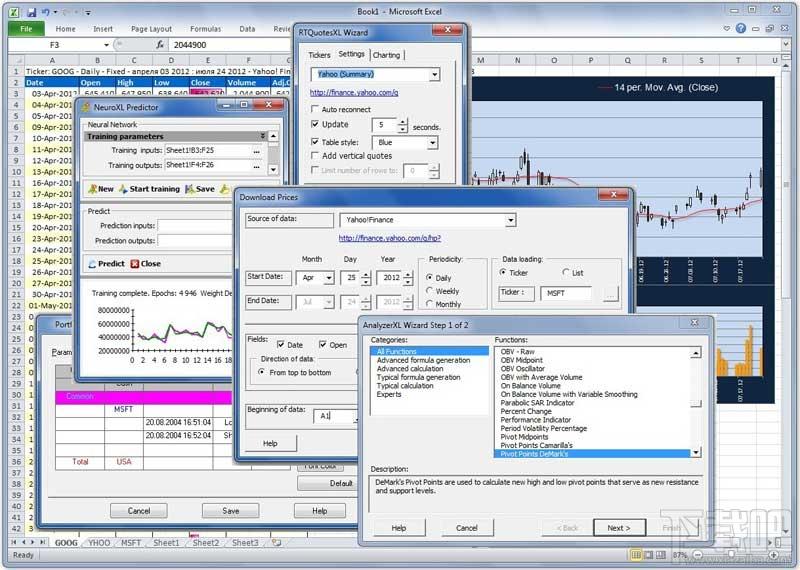The height and width of the screenshot is (570, 800).
Task: Open the Blue table style dropdown
Action: point(432,142)
